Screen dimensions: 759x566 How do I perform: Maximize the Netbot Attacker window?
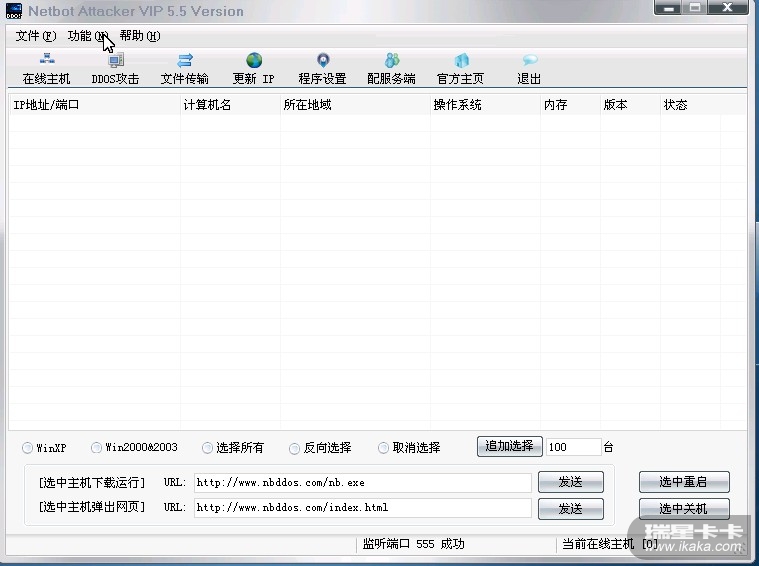point(695,8)
